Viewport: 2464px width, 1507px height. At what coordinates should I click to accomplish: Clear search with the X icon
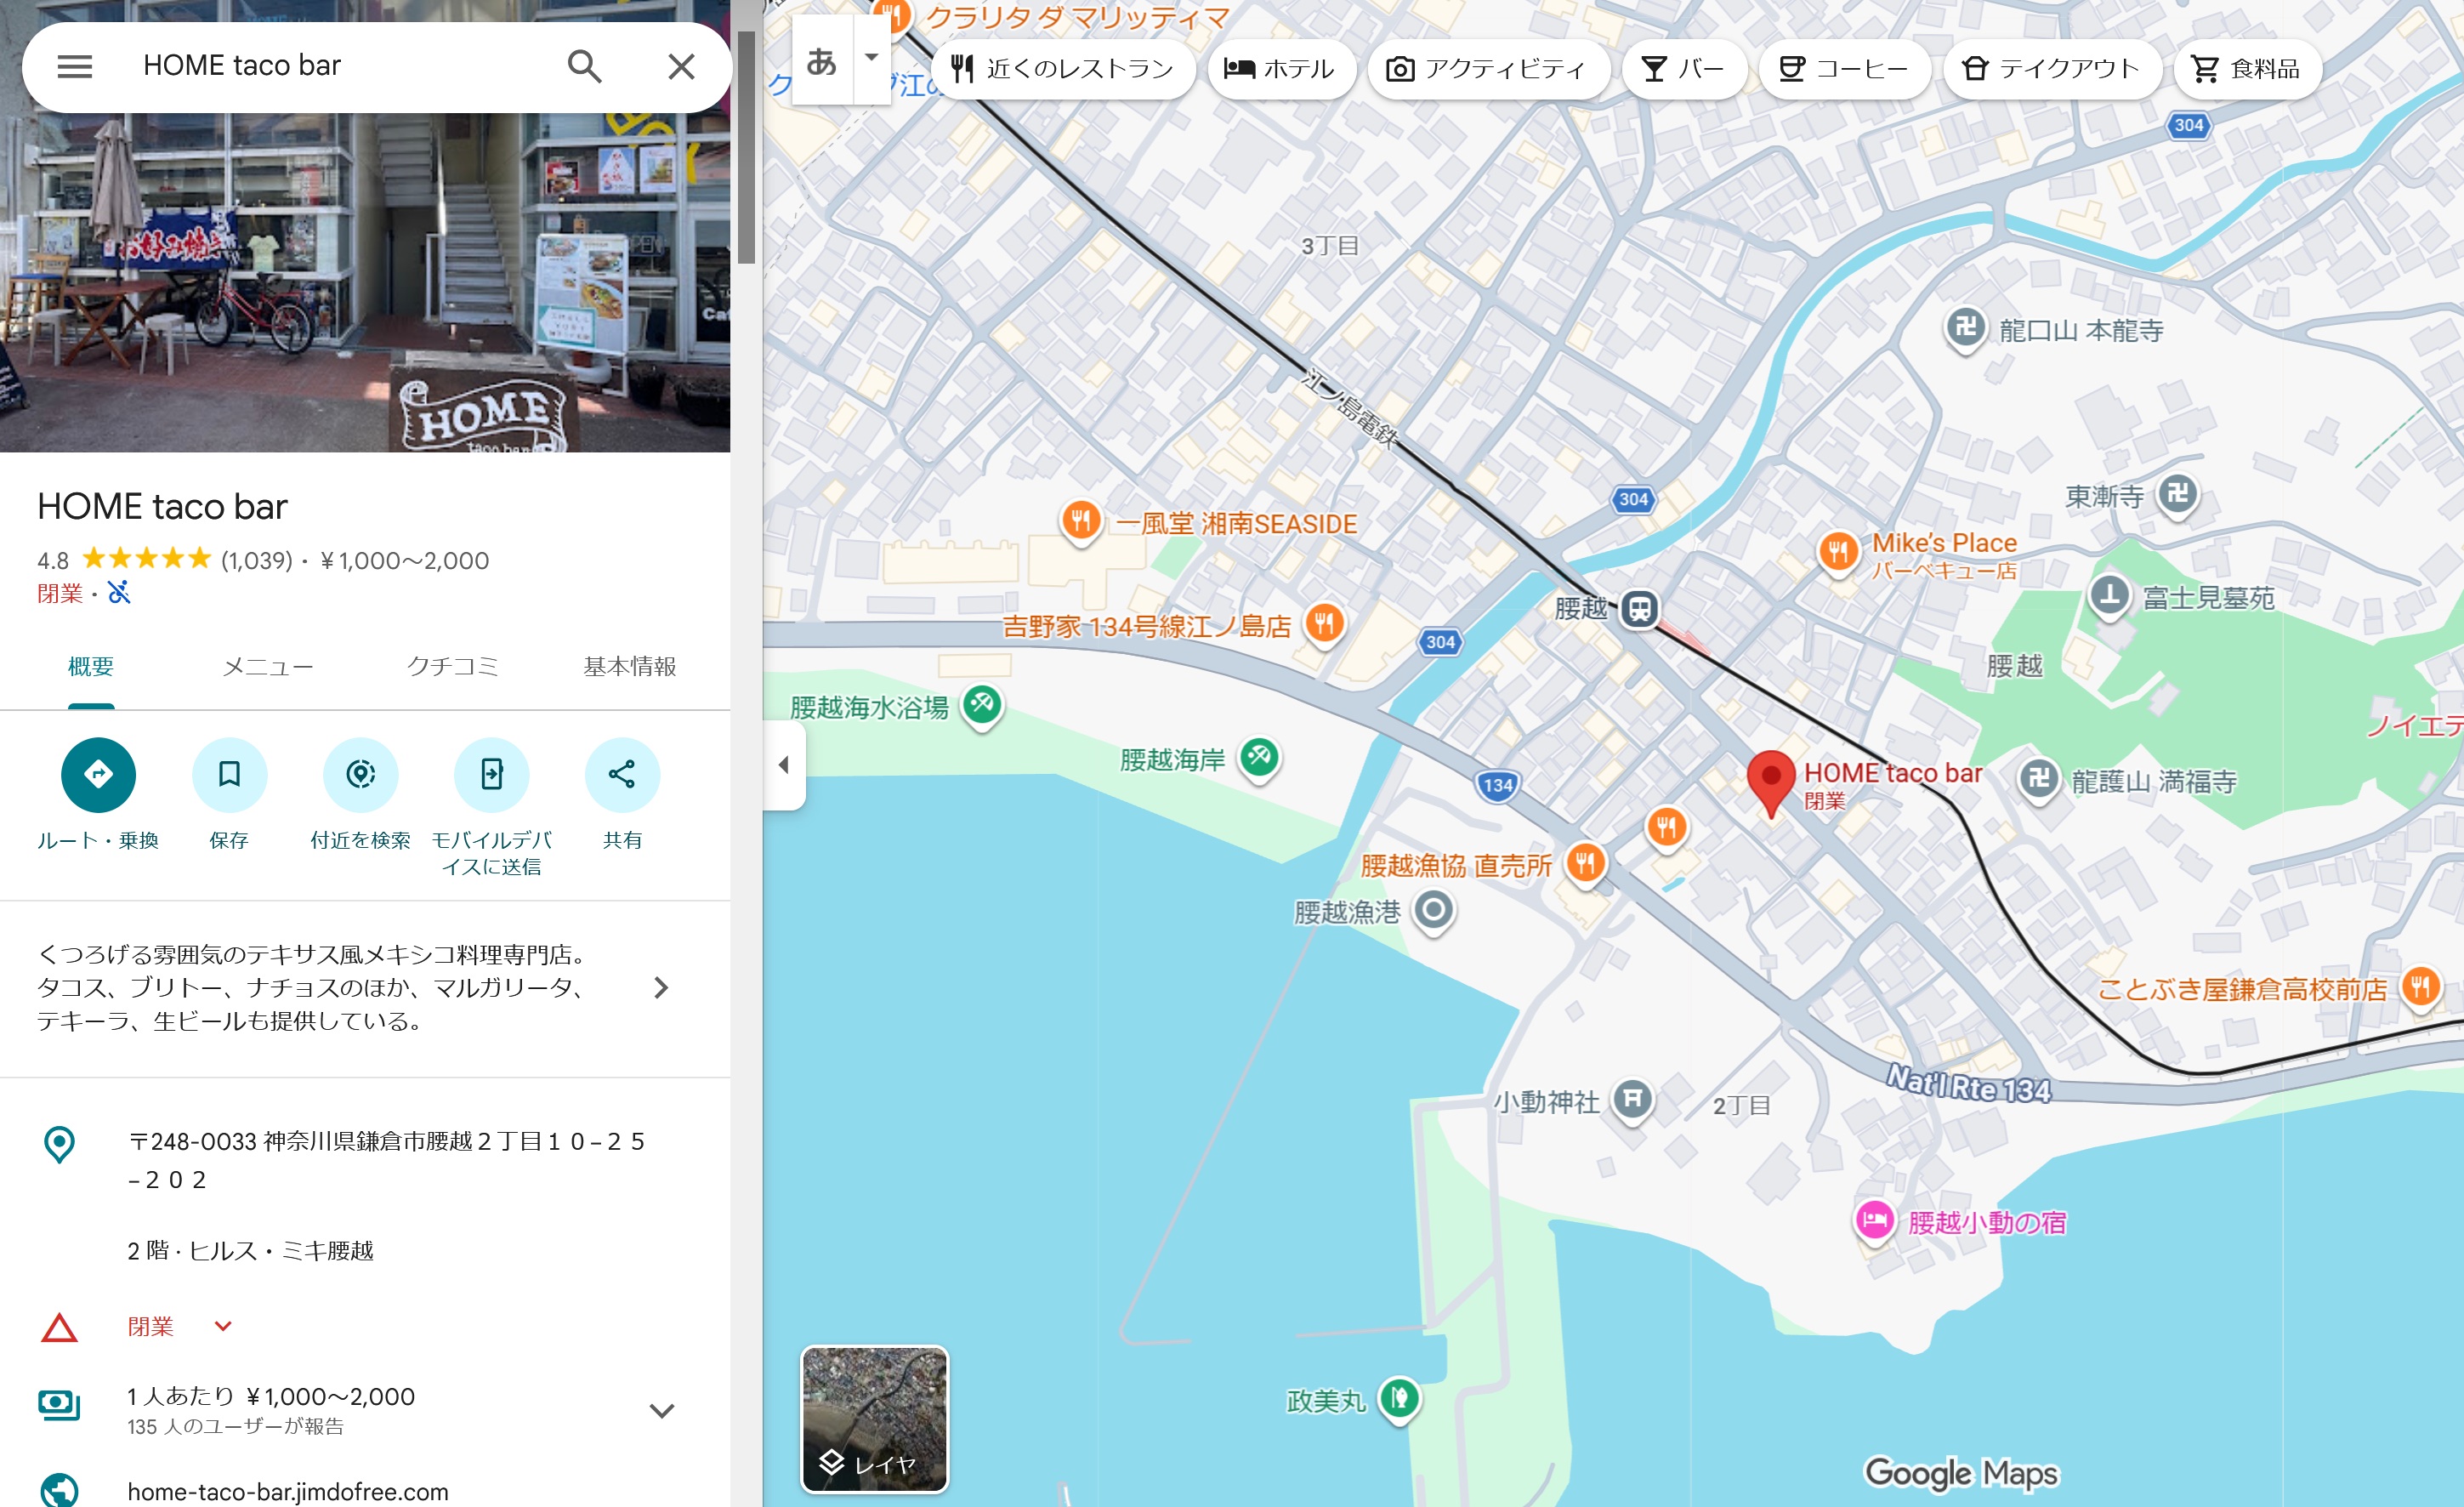tap(681, 66)
